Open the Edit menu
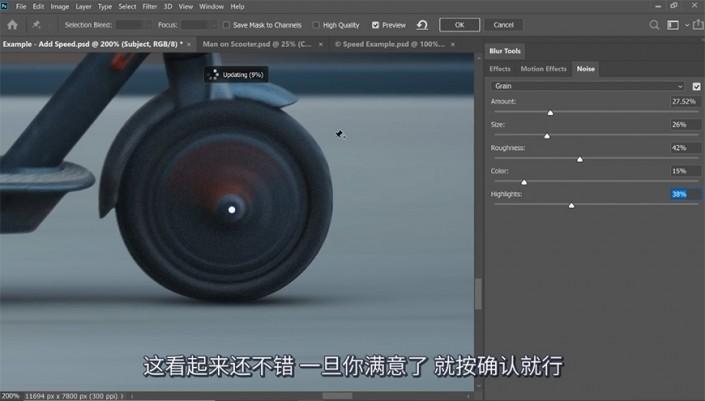The height and width of the screenshot is (401, 705). click(39, 6)
